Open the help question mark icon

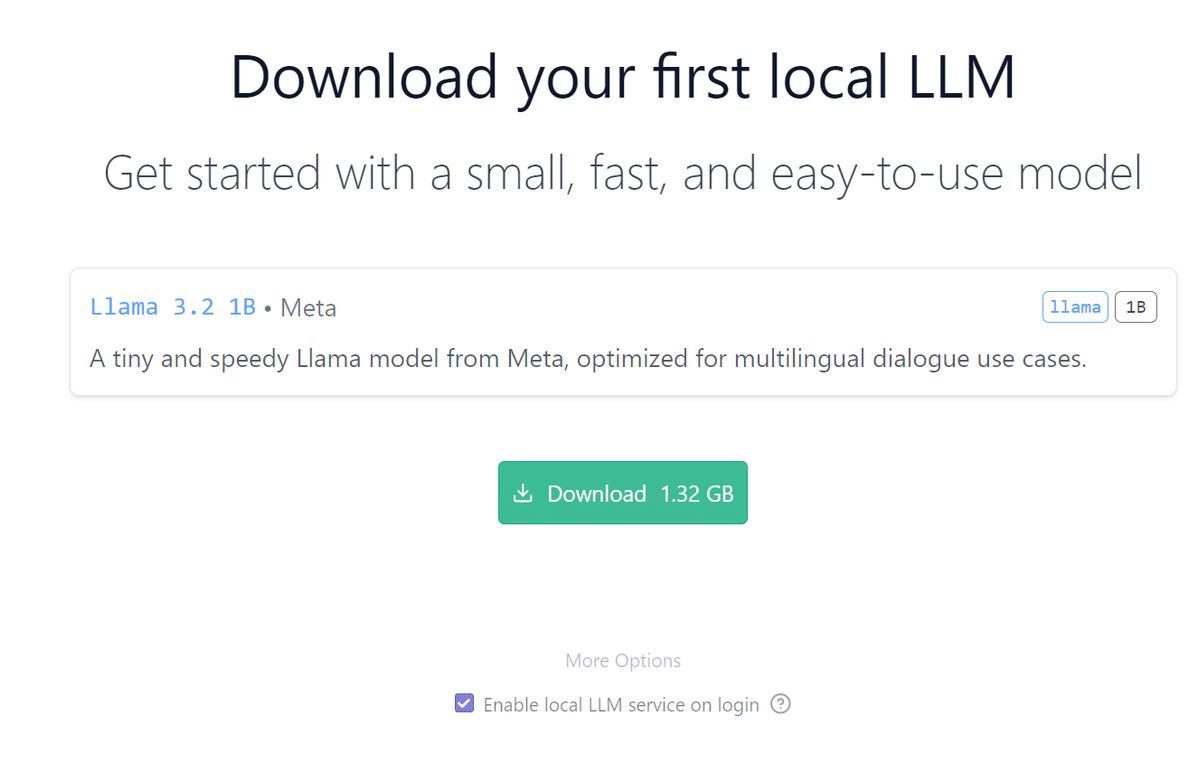pyautogui.click(x=782, y=704)
